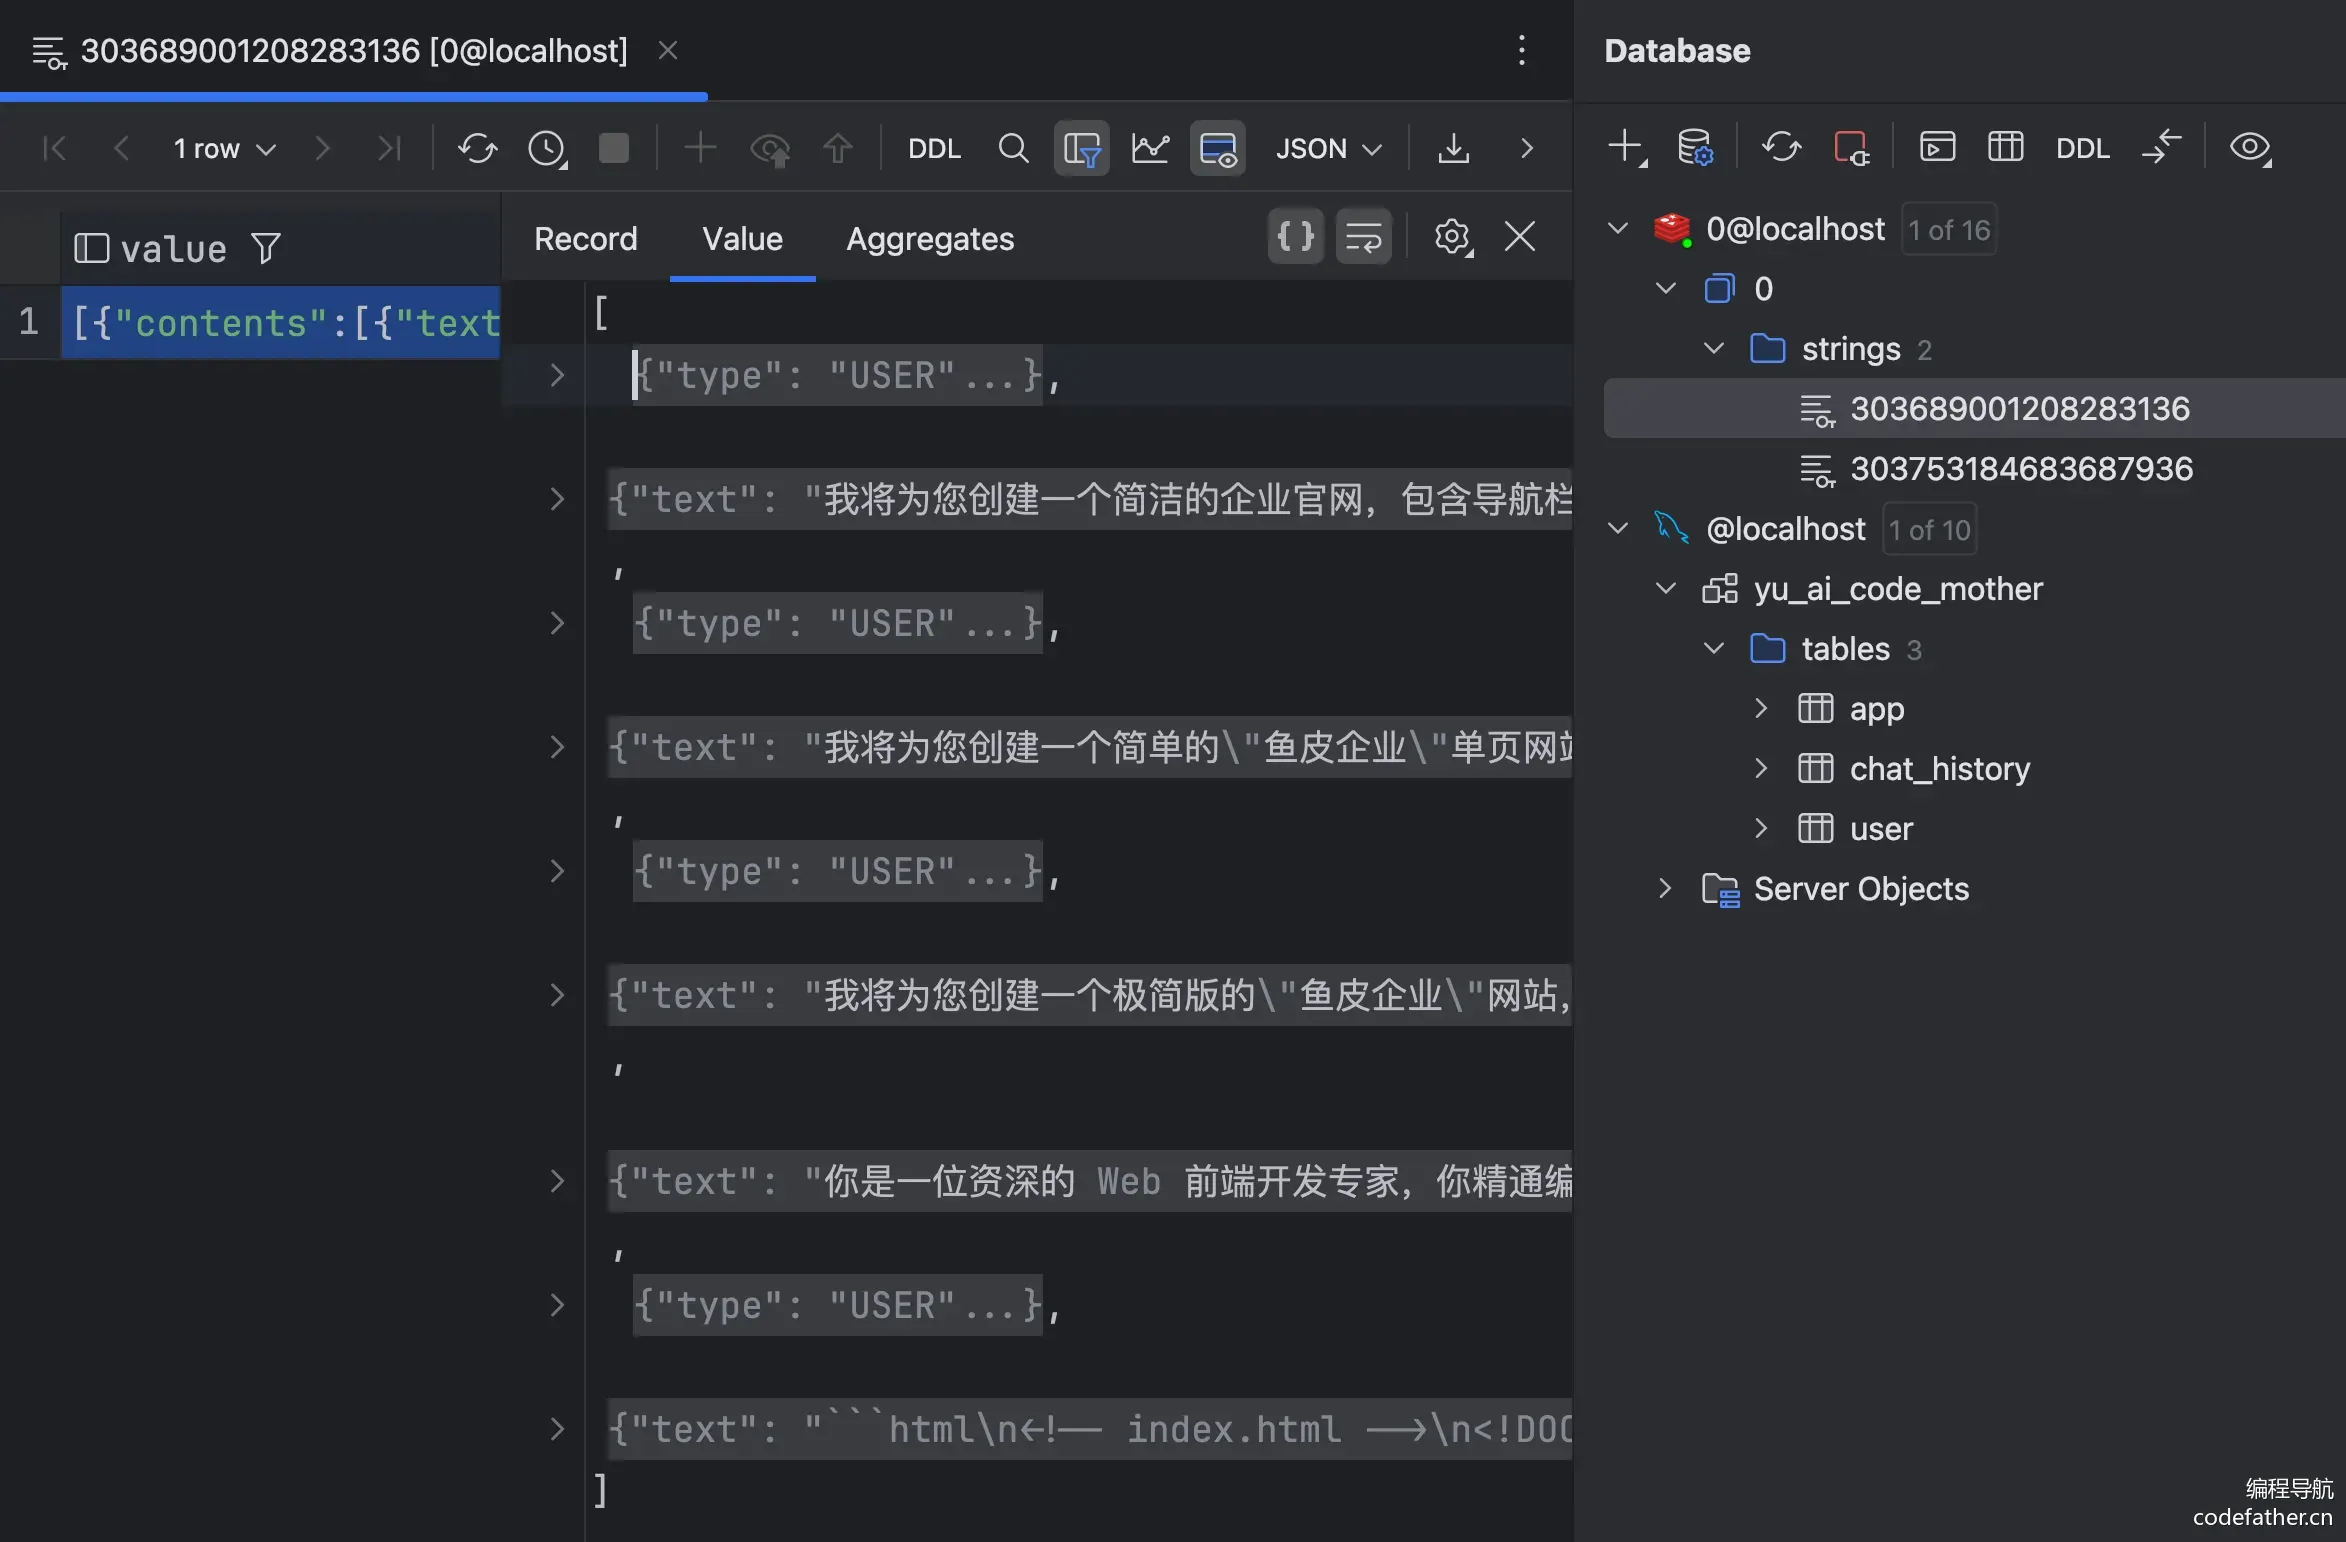Screen dimensions: 2346x1542
Task: Toggle the local filter panel icon
Action: [x=1082, y=149]
